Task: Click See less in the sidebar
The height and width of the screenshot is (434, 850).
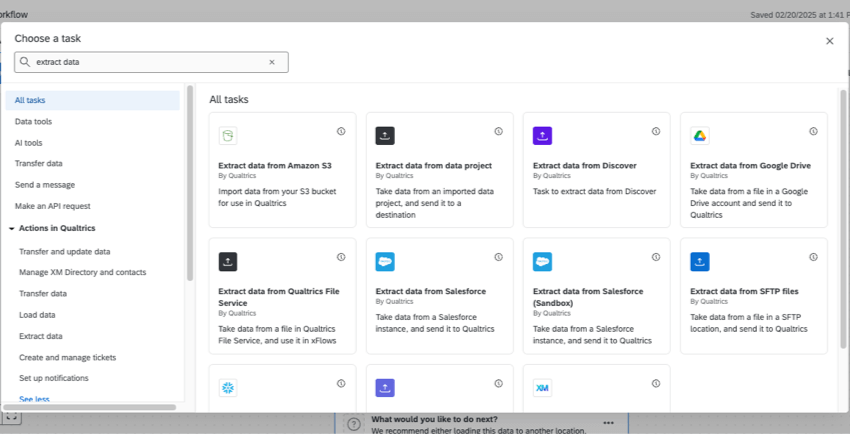Action: 34,399
